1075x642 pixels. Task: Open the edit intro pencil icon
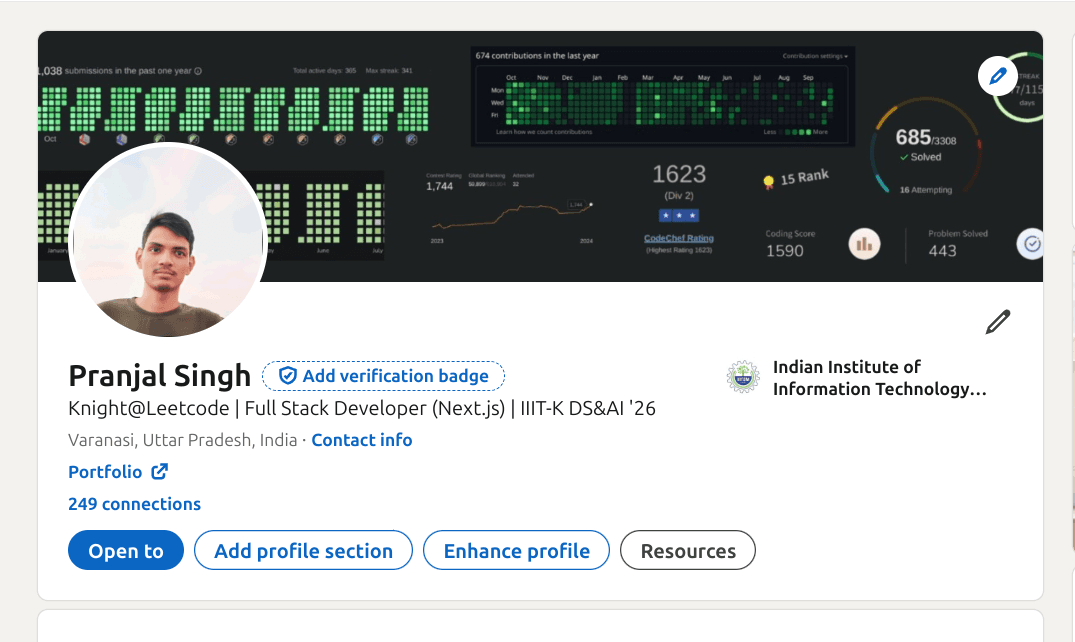(998, 322)
